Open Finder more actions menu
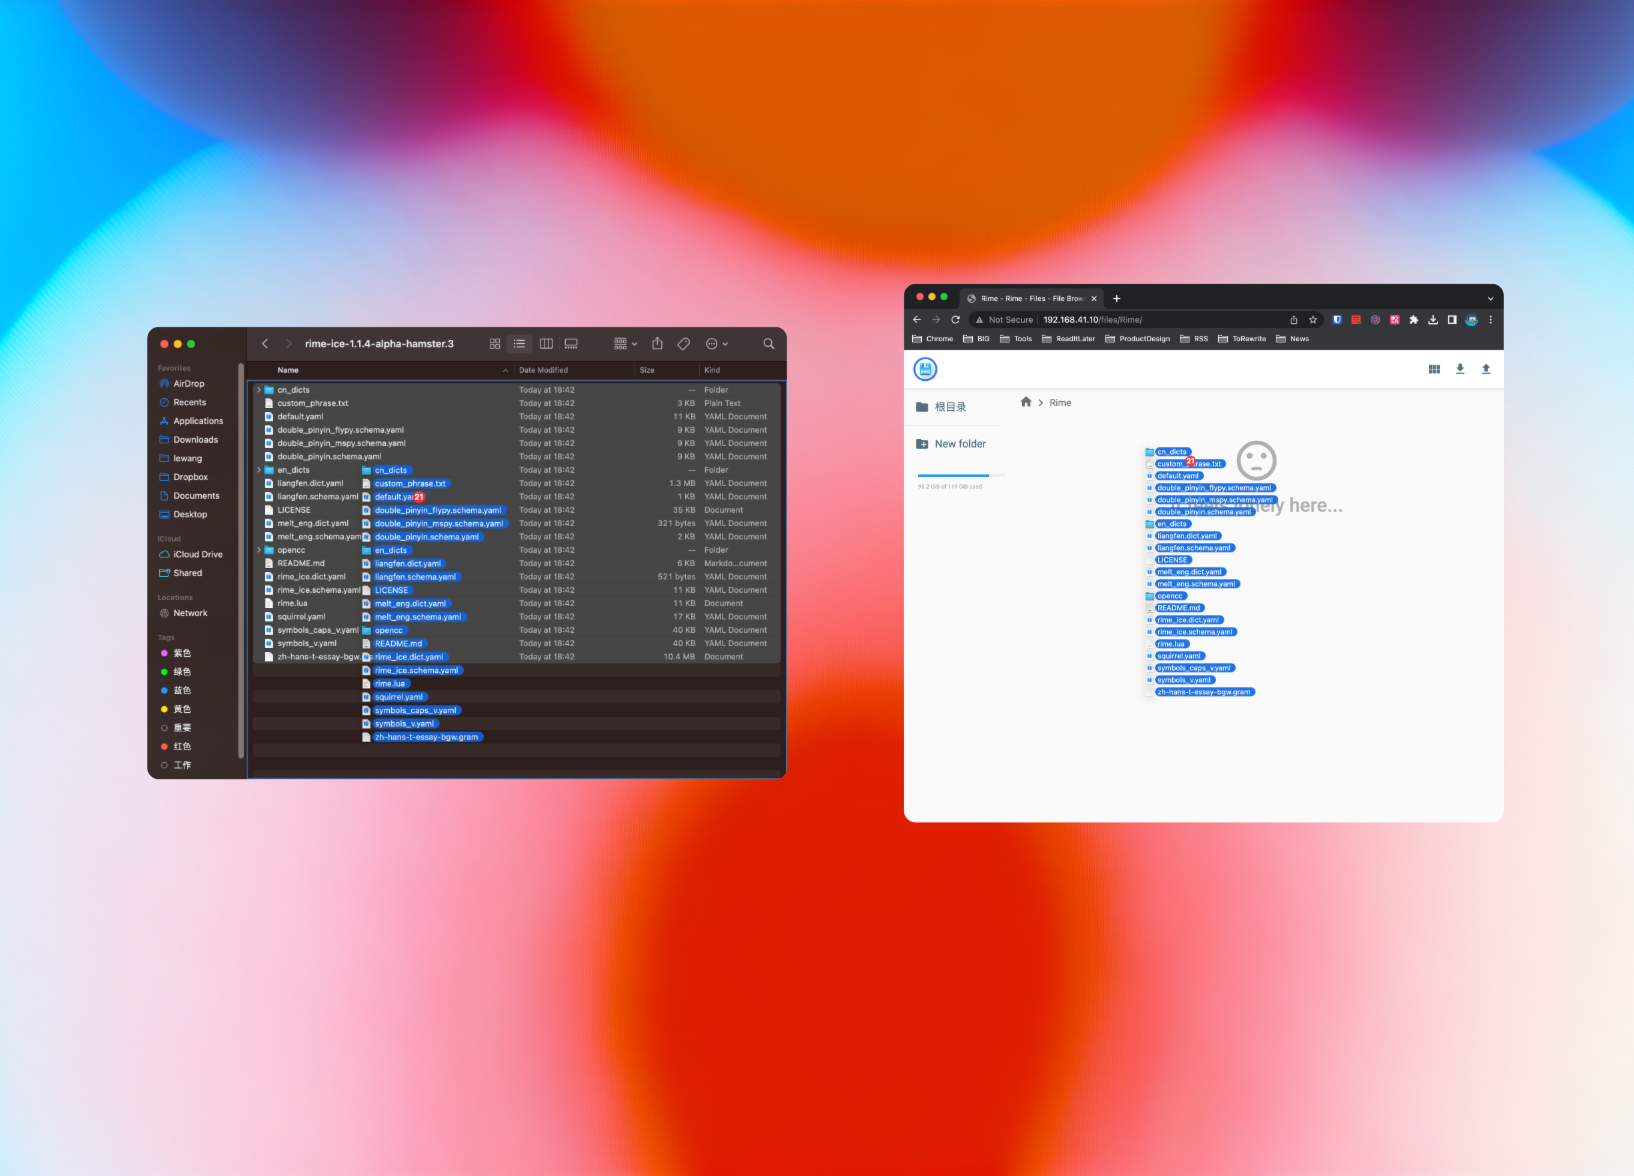The width and height of the screenshot is (1634, 1176). point(716,344)
